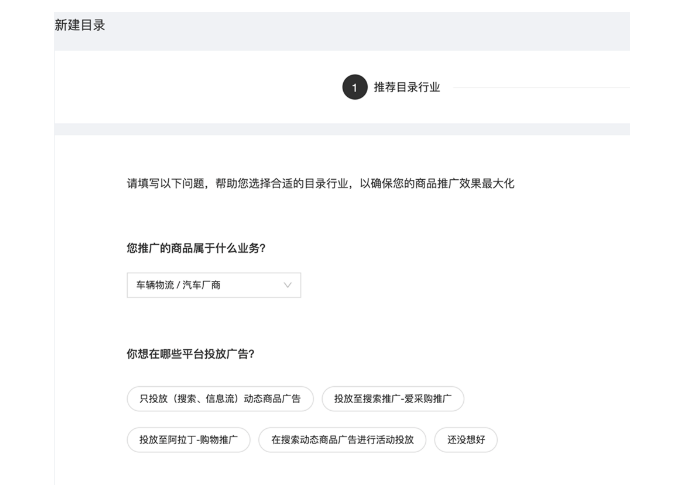
Task: Open the 车辆物流 / 汽车厂商 business dropdown
Action: click(x=214, y=285)
